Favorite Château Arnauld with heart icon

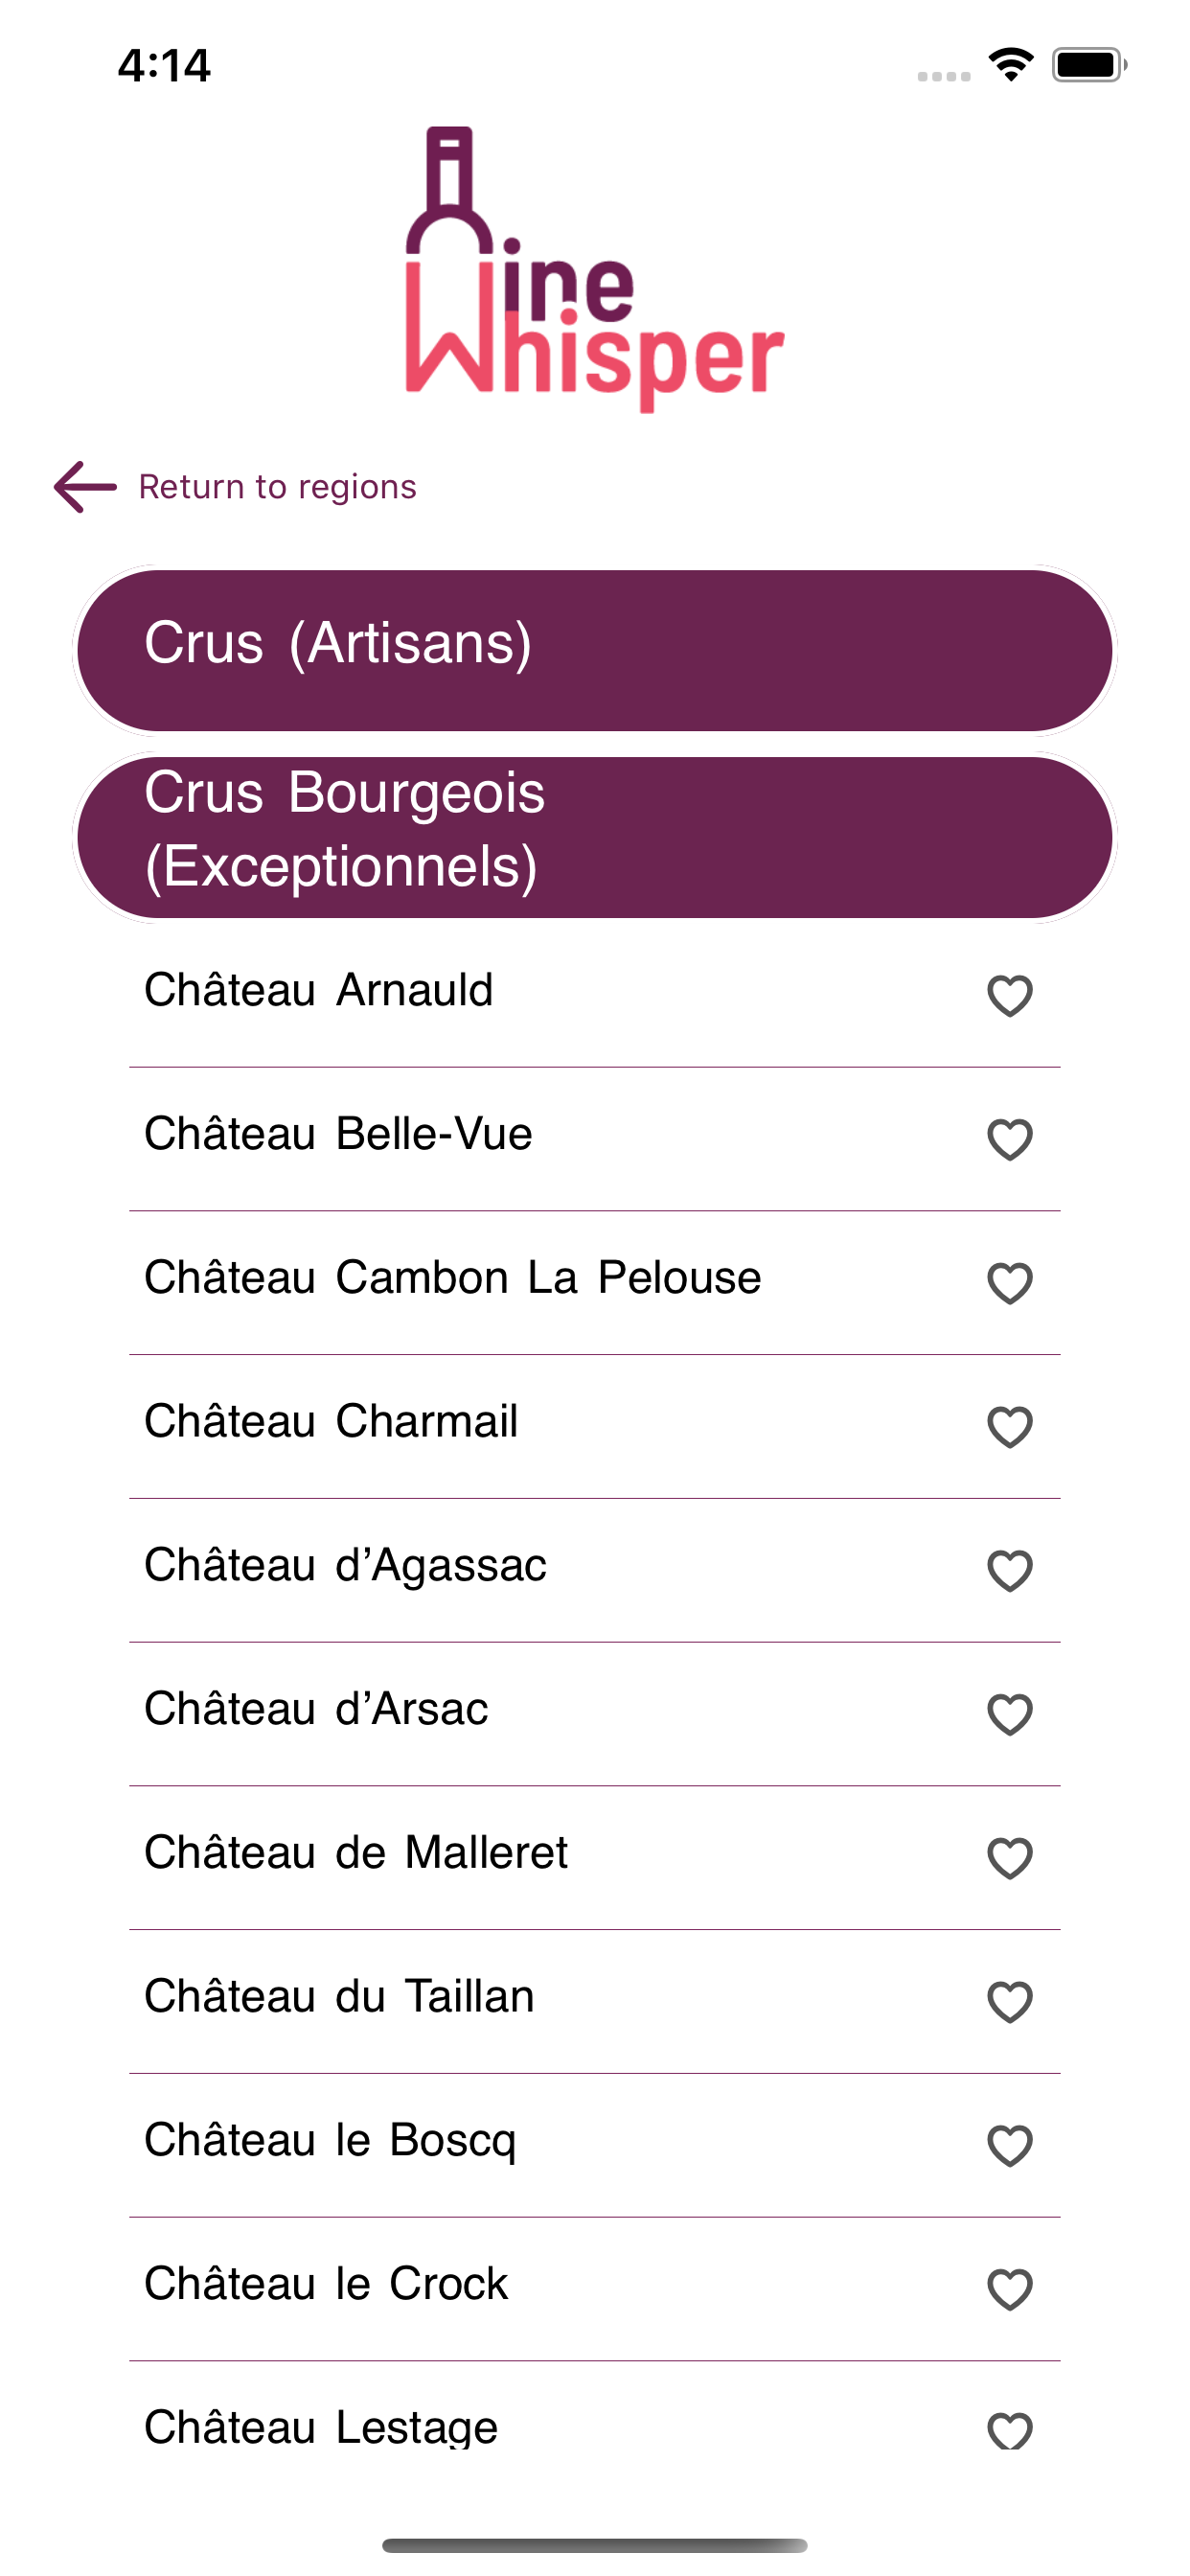[1009, 995]
